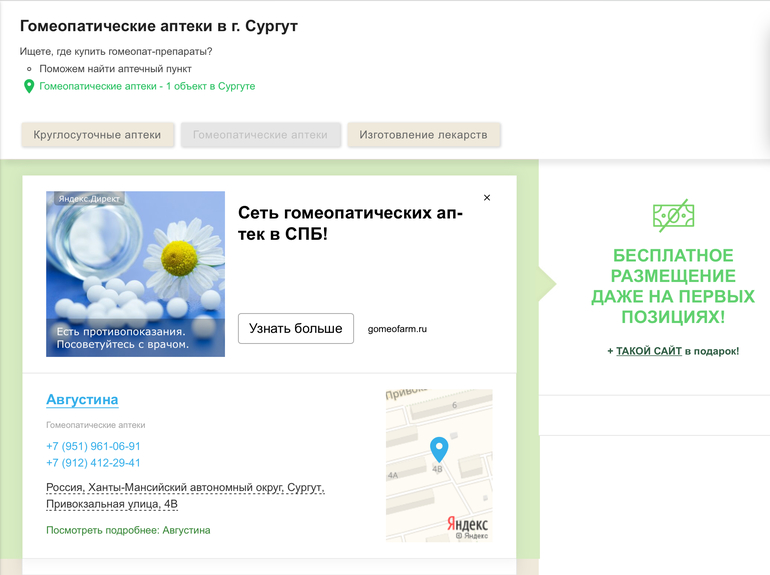This screenshot has width=770, height=575.
Task: Click the ad headline about СПБ pharmacies
Action: pos(350,224)
